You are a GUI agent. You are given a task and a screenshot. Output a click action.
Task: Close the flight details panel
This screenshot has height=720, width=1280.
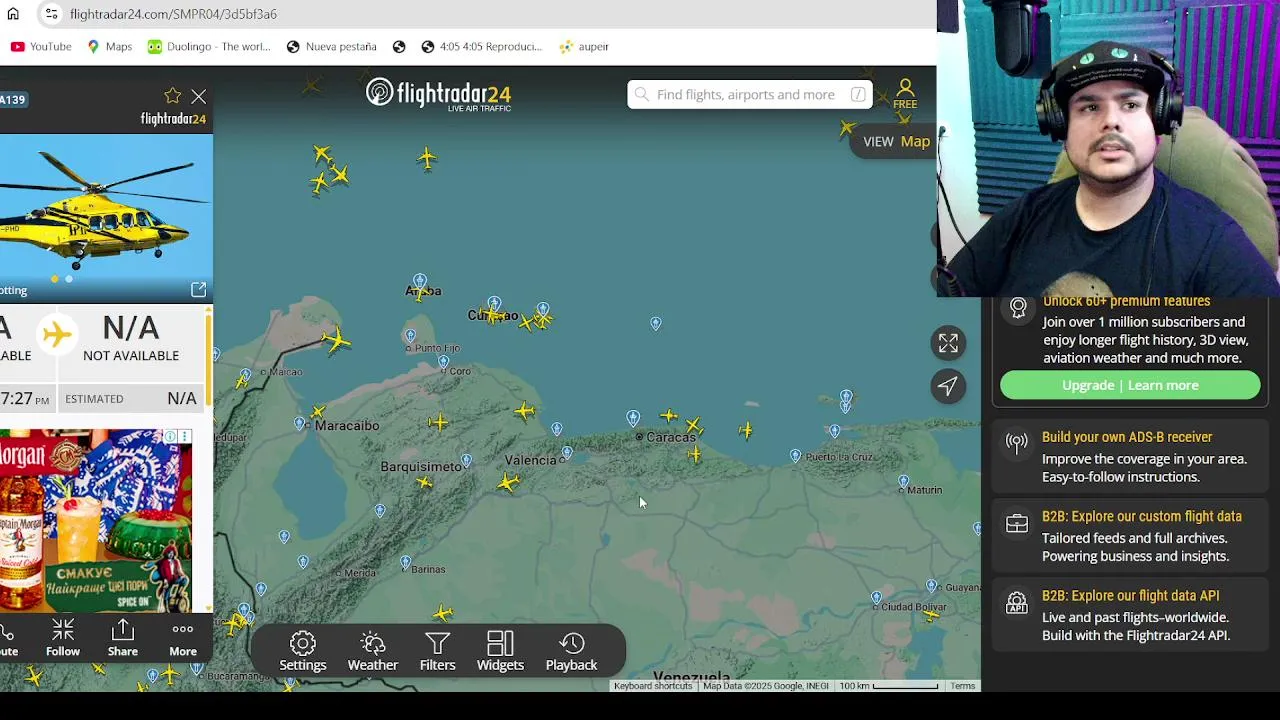[x=199, y=96]
